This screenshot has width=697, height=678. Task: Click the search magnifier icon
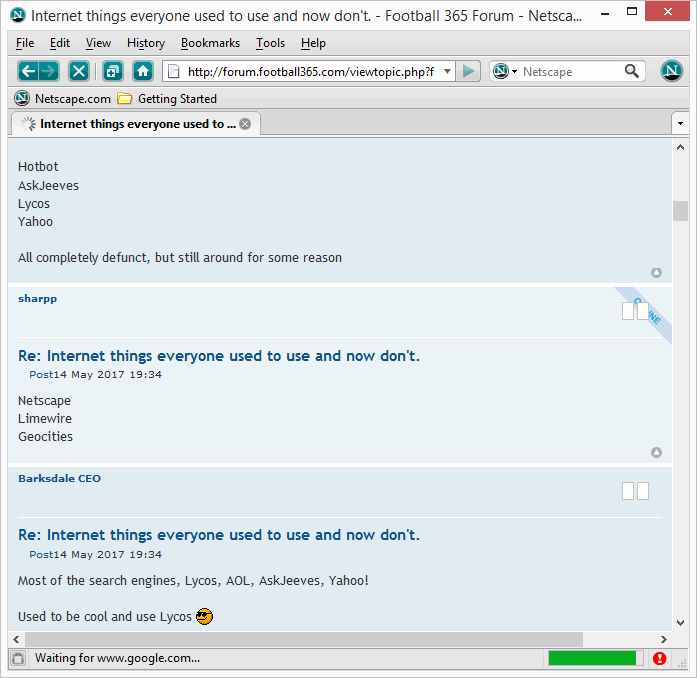point(632,71)
